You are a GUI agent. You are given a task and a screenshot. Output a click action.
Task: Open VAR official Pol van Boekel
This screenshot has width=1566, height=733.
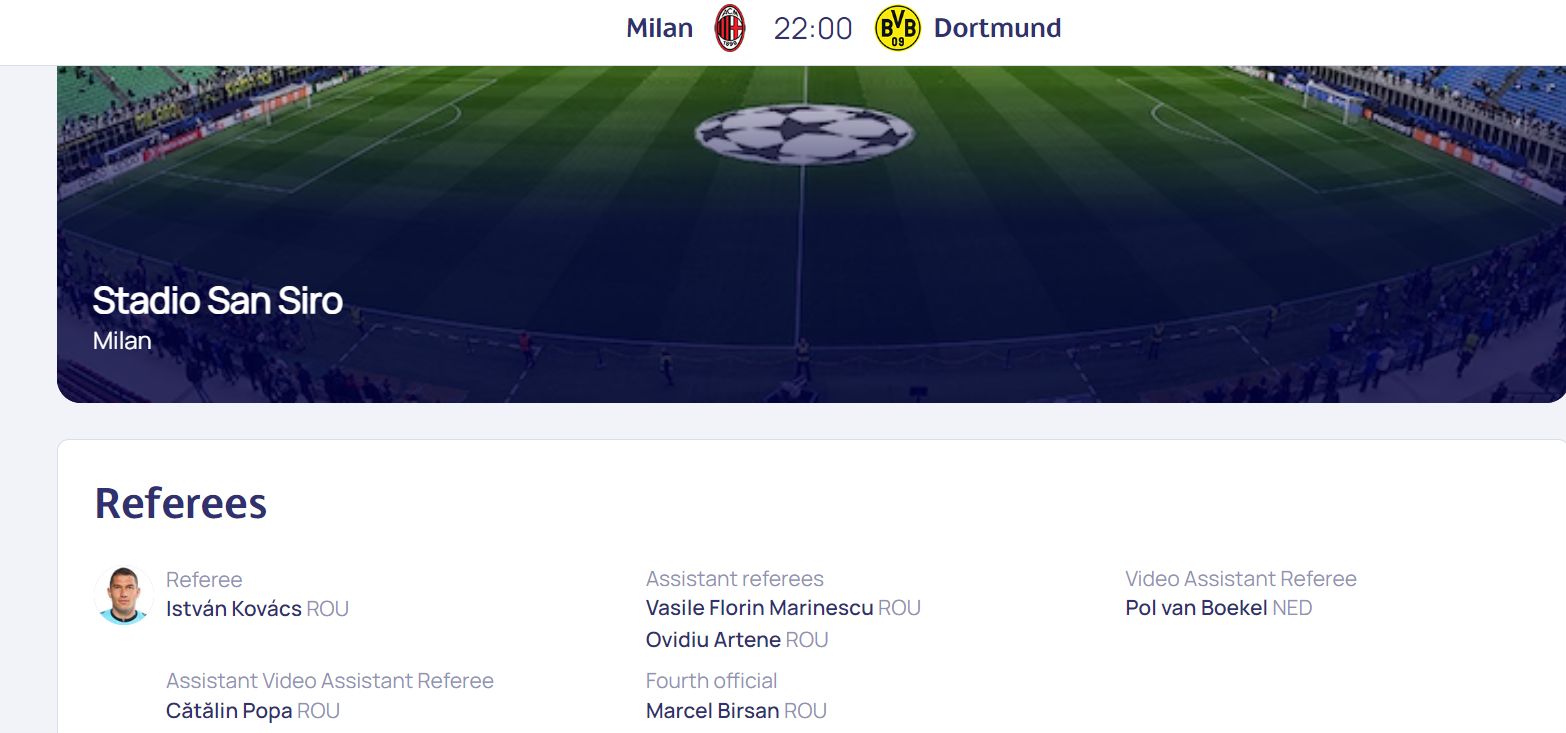click(1196, 607)
